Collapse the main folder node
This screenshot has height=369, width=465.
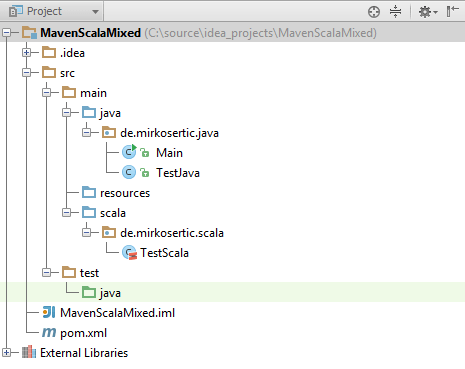pyautogui.click(x=46, y=93)
